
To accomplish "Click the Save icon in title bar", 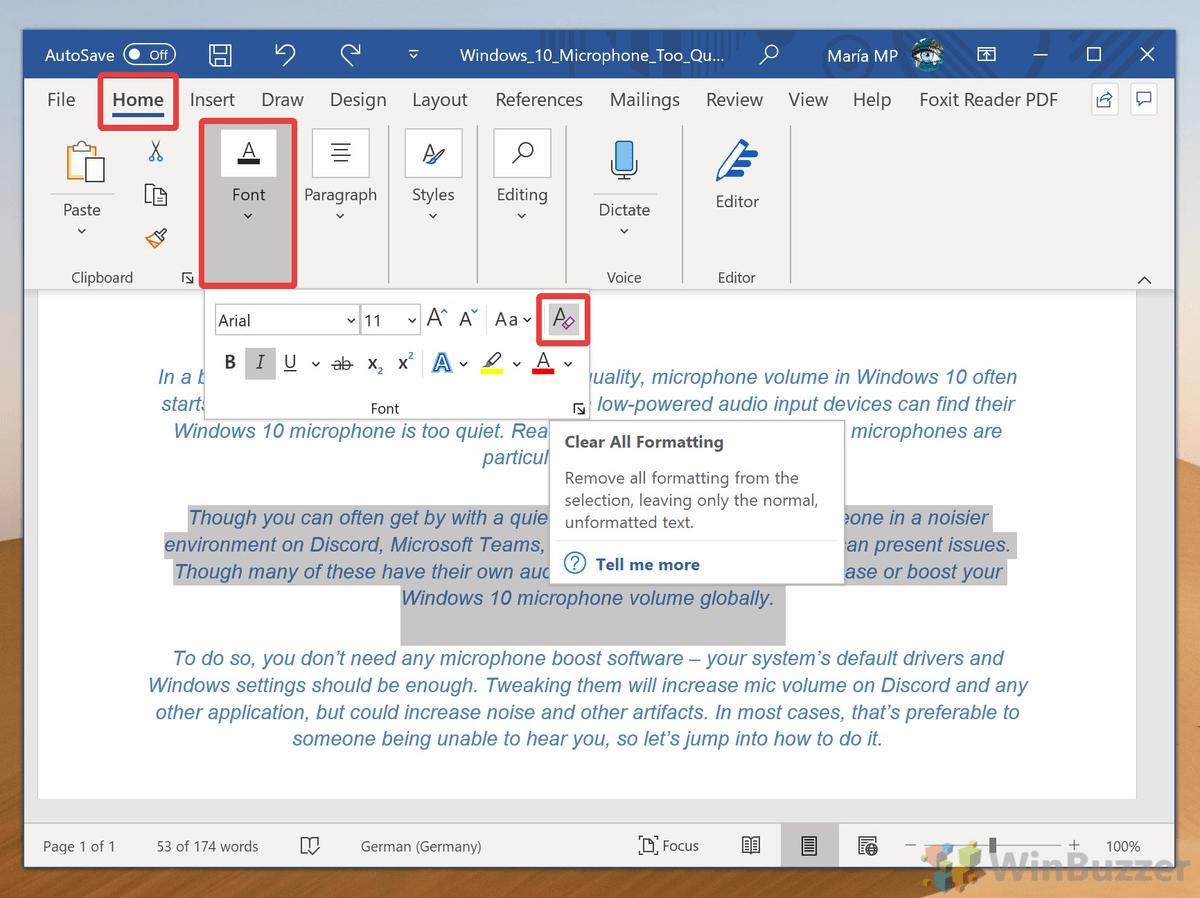I will pyautogui.click(x=220, y=55).
